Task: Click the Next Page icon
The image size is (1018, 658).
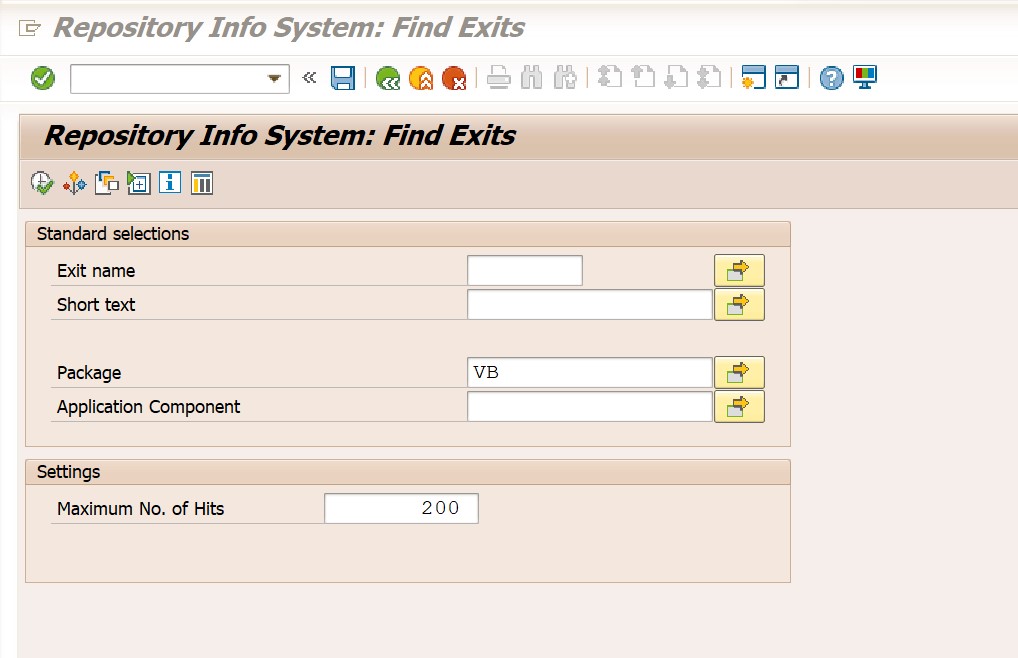Action: (676, 77)
